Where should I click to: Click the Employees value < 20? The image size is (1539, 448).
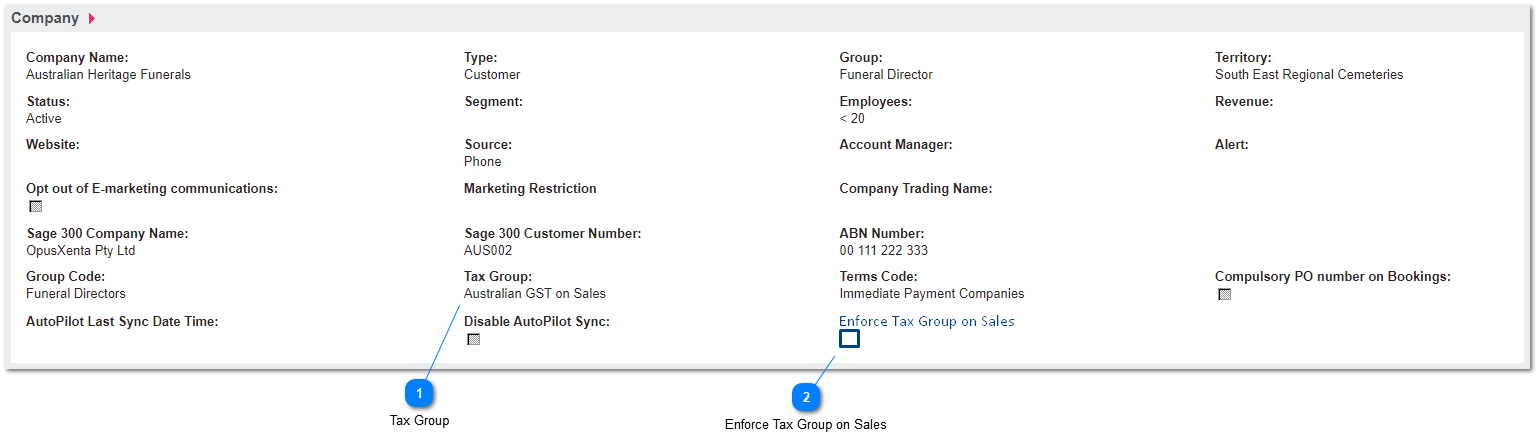[x=852, y=119]
